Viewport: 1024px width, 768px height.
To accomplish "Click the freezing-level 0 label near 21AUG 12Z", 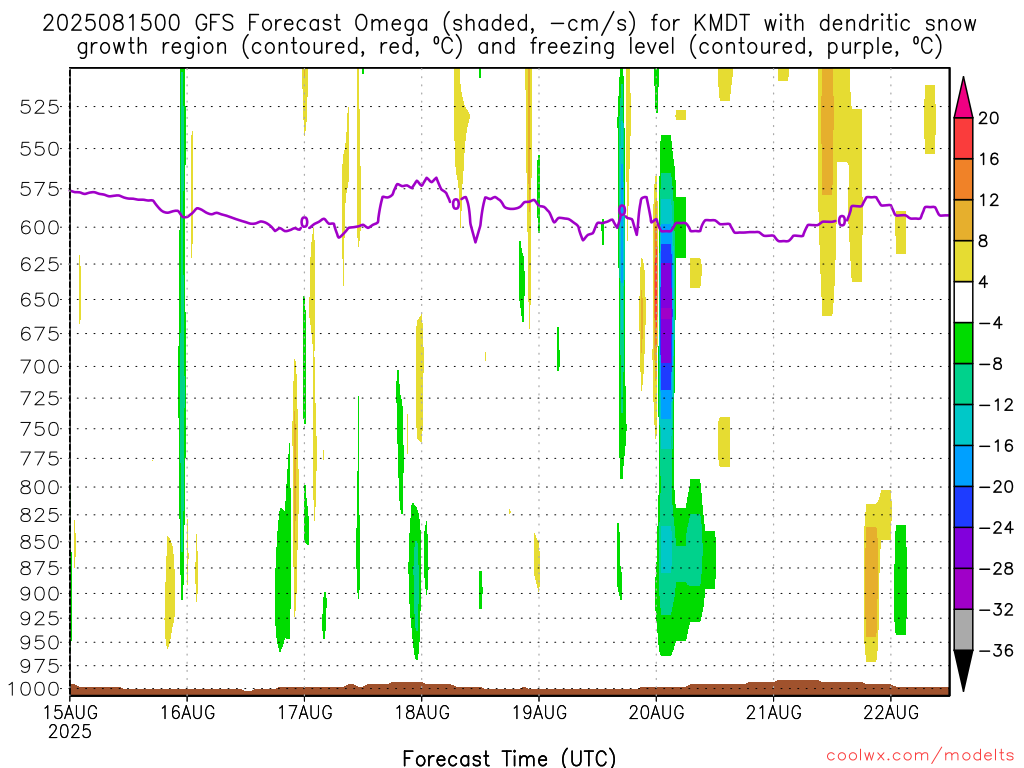I will (842, 221).
